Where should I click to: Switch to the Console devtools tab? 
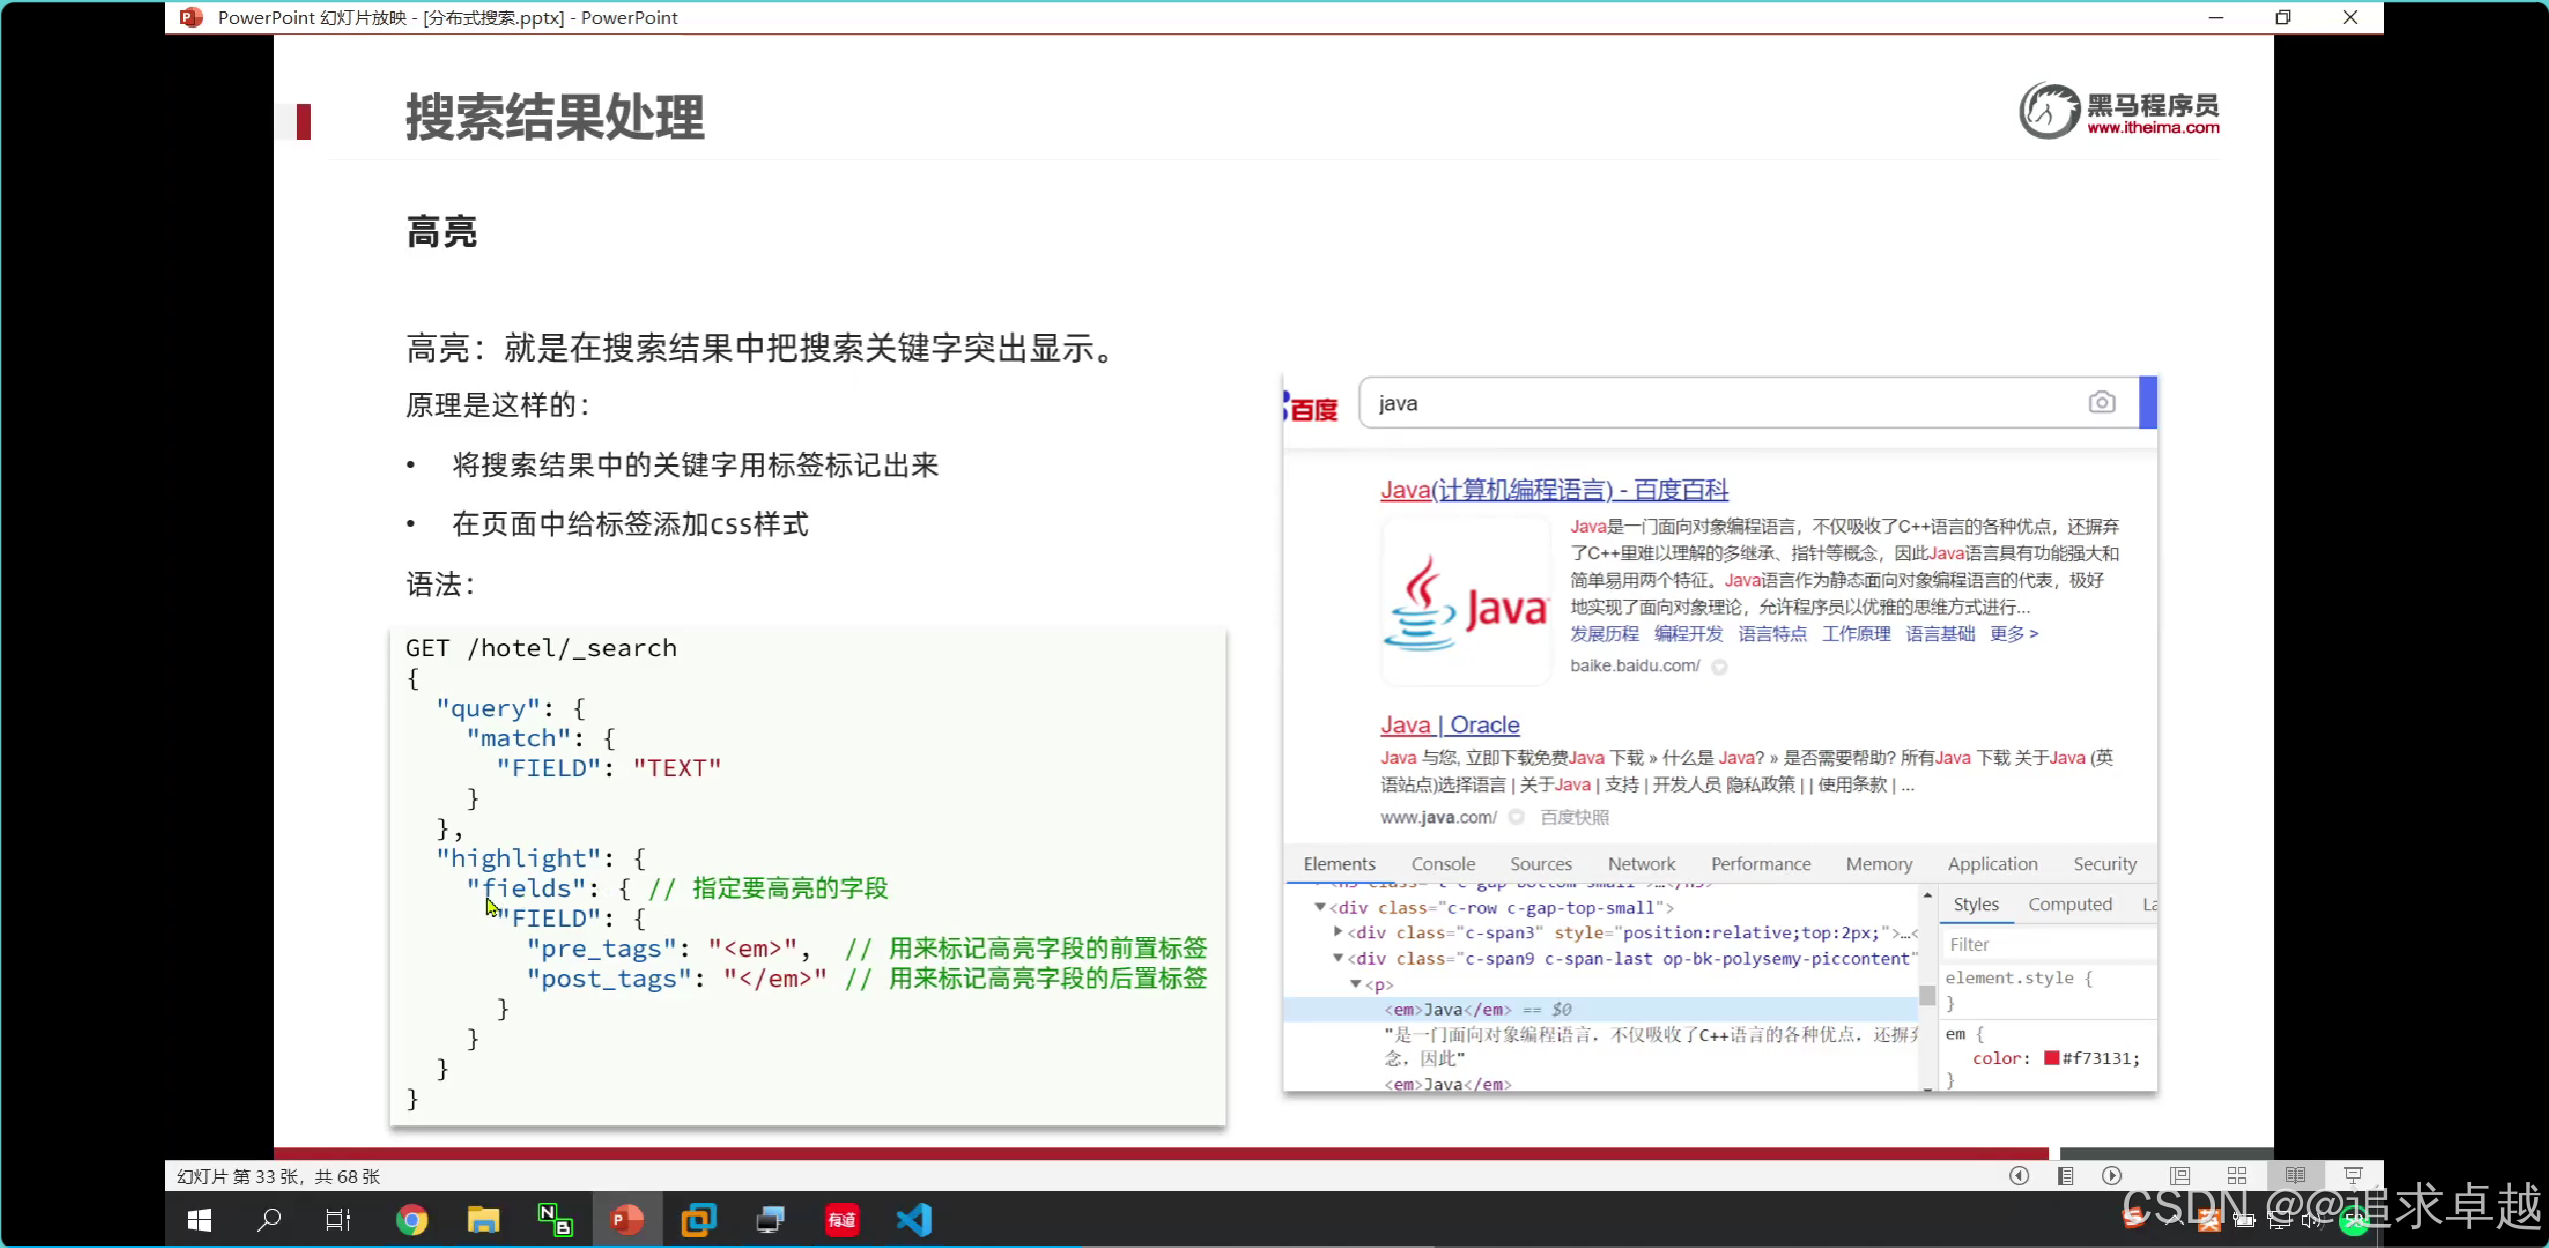point(1442,864)
